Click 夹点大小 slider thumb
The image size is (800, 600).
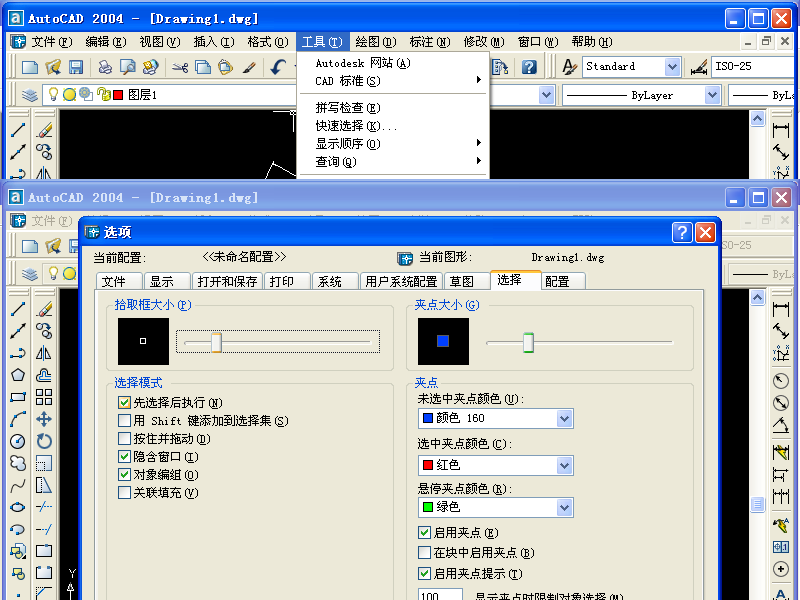pyautogui.click(x=529, y=342)
